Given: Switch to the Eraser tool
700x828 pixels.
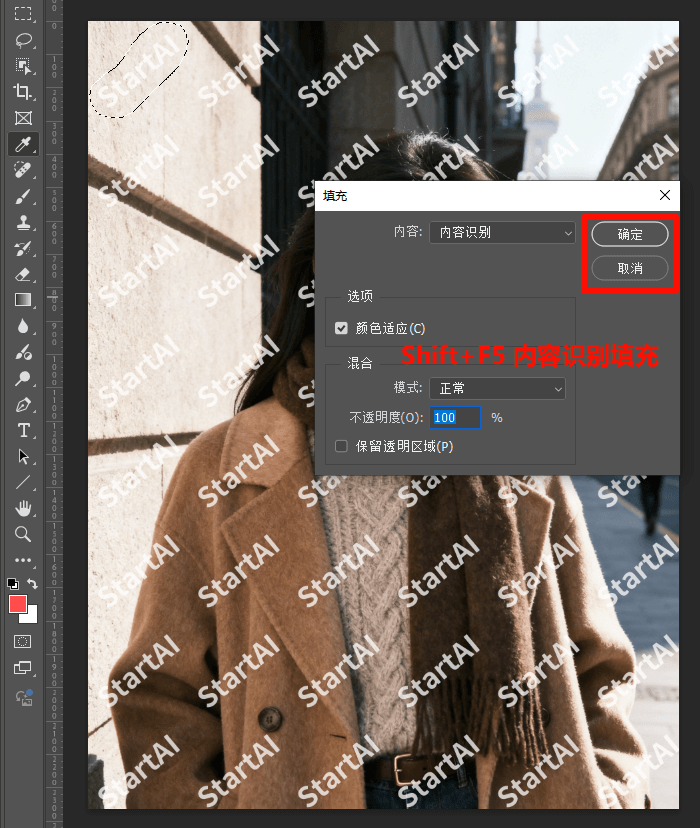Looking at the screenshot, I should [x=22, y=274].
